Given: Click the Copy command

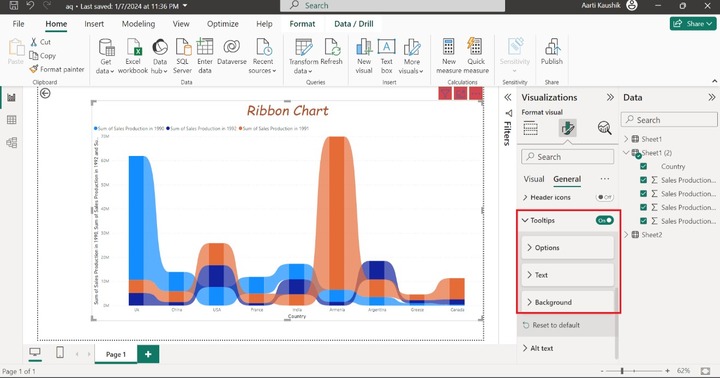Looking at the screenshot, I should 42,56.
